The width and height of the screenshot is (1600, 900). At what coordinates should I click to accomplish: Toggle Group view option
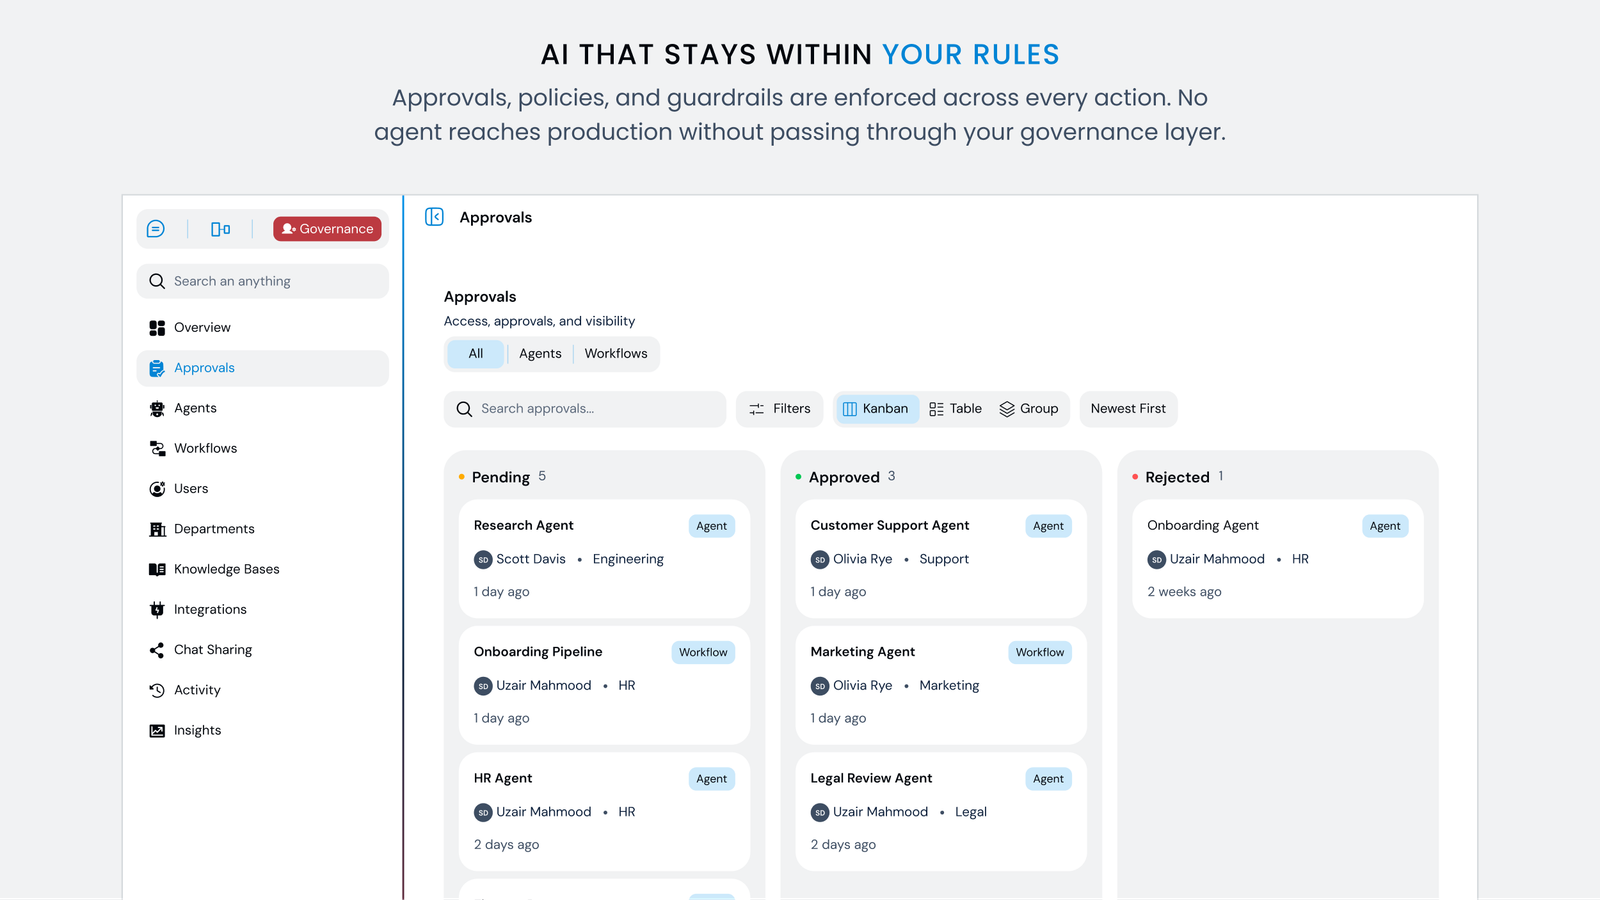click(x=1029, y=409)
